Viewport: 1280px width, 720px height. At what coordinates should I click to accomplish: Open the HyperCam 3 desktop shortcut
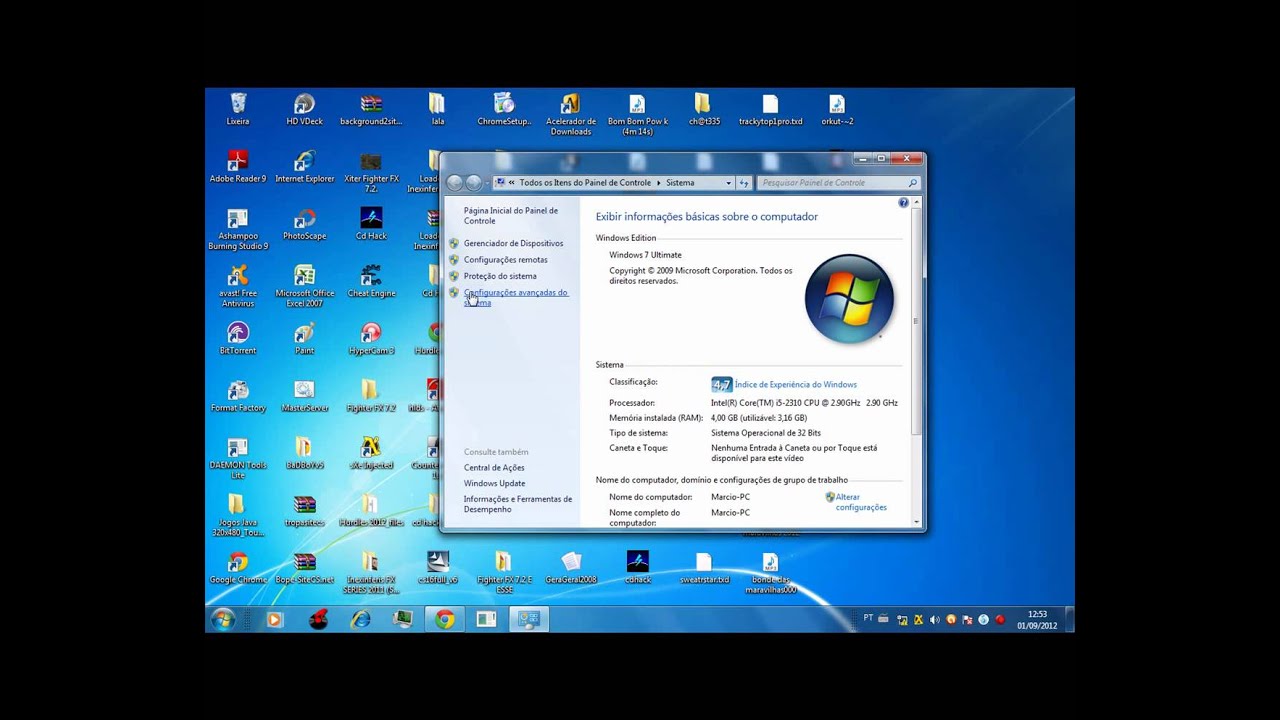click(x=371, y=339)
